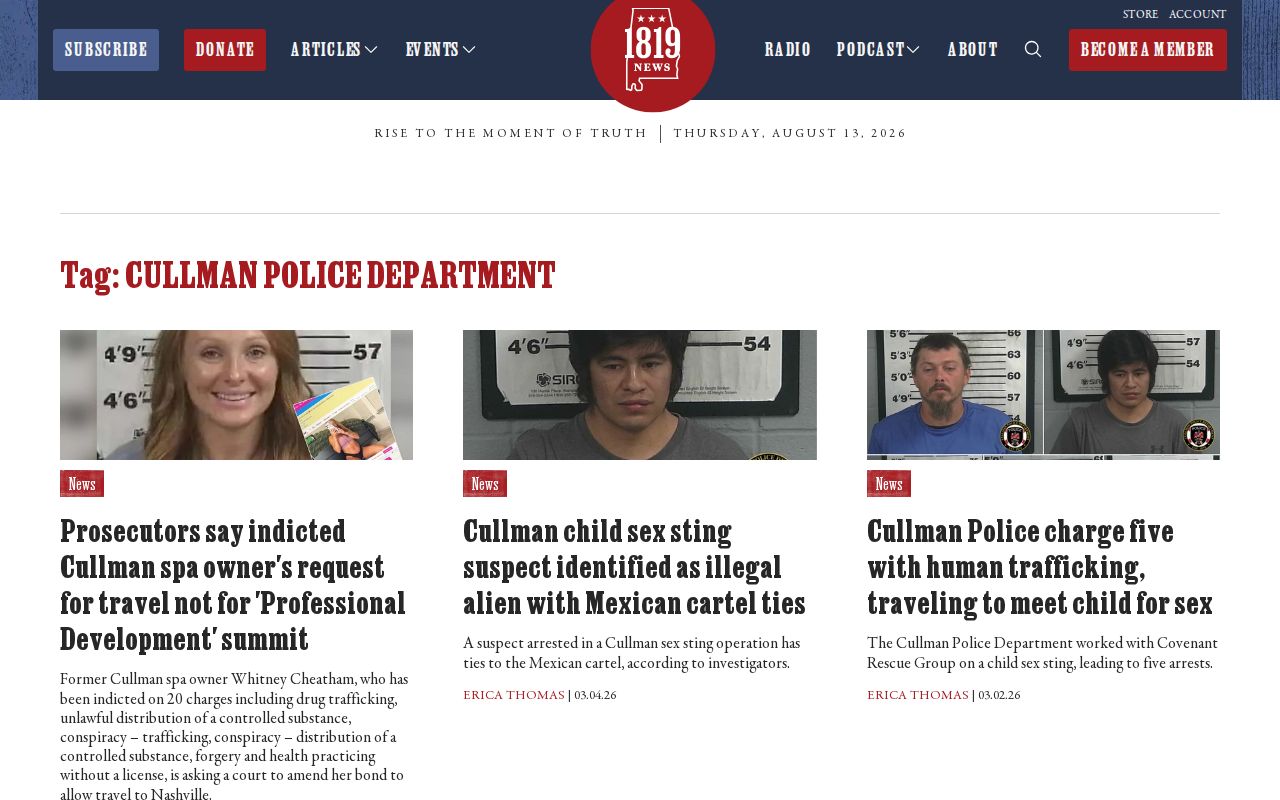This screenshot has width=1280, height=800.
Task: Click Erica Thomas byline dated 03.04.26
Action: [x=514, y=695]
